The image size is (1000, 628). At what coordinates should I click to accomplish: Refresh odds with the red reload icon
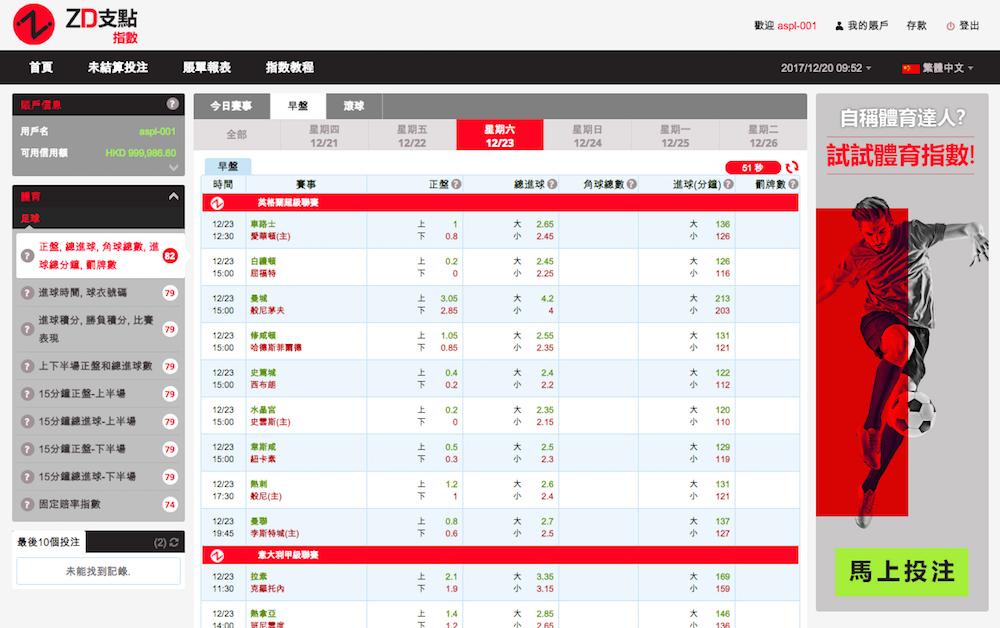[x=792, y=168]
